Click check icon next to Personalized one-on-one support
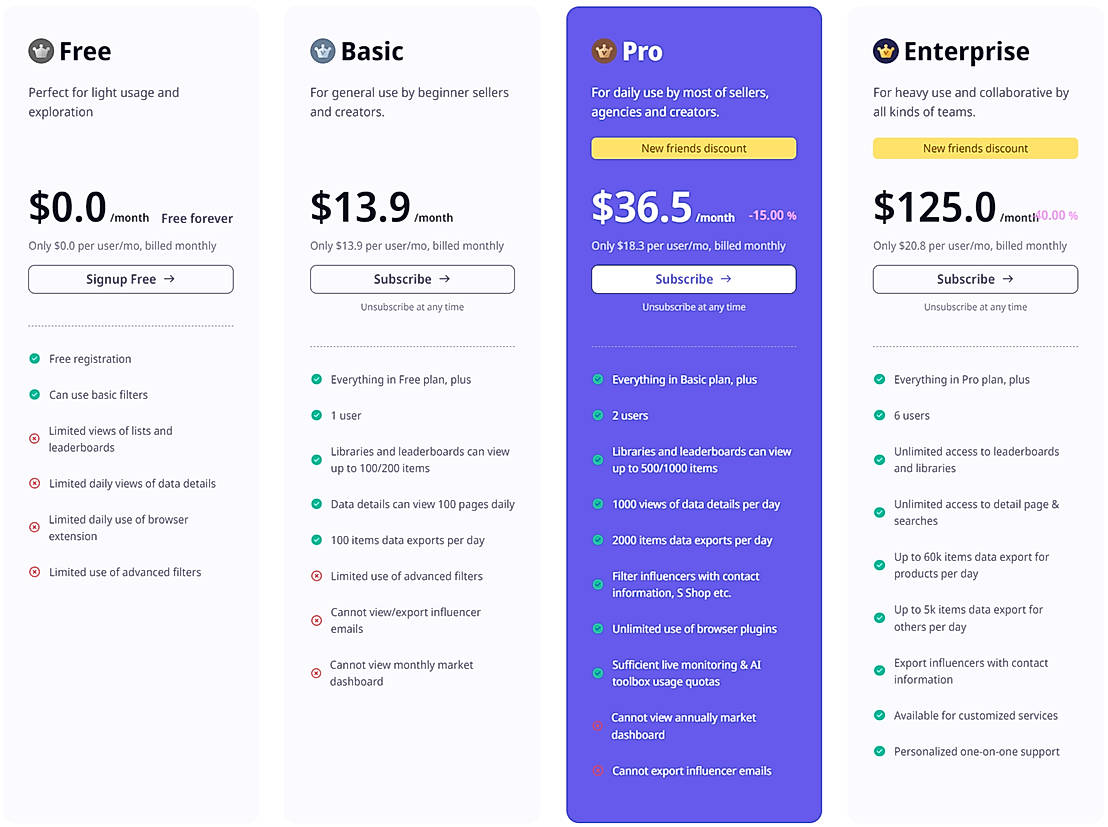Screen dimensions: 1108x827 880,752
